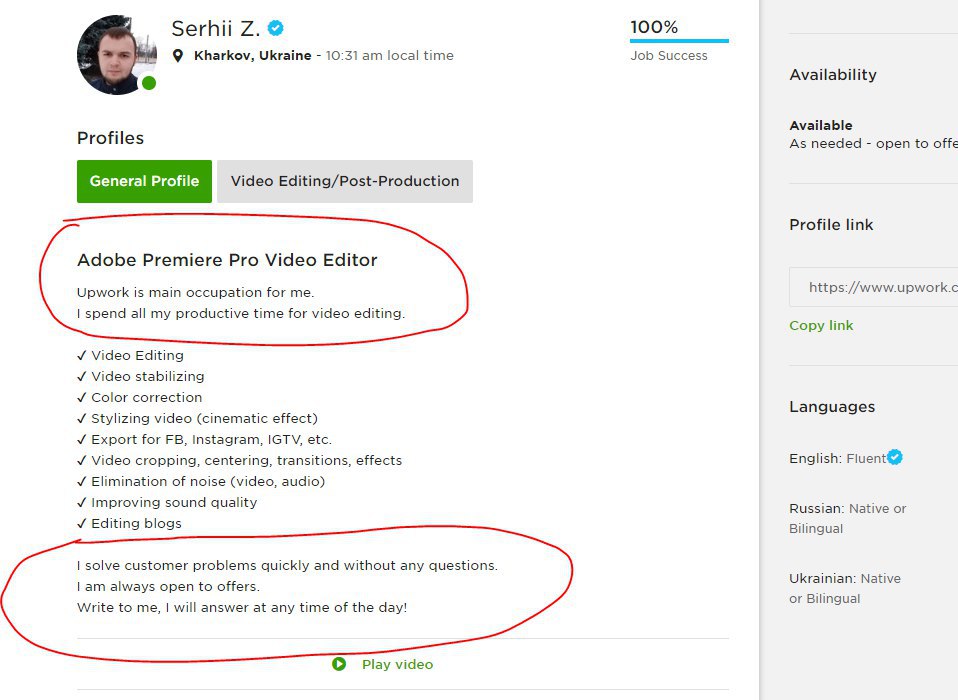Click the Kharkov, Ukraine location text
Screen dimensions: 958x700
pyautogui.click(x=252, y=56)
